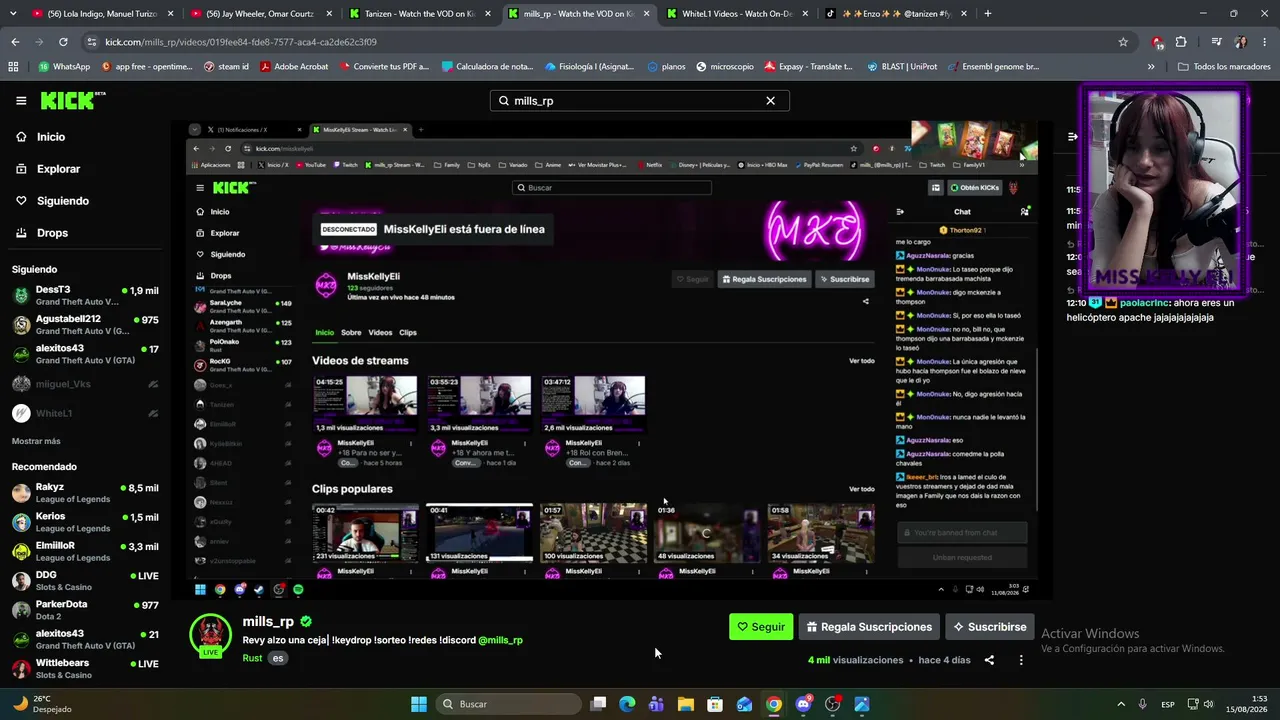Open Wittlebears recommended channel

point(85,668)
